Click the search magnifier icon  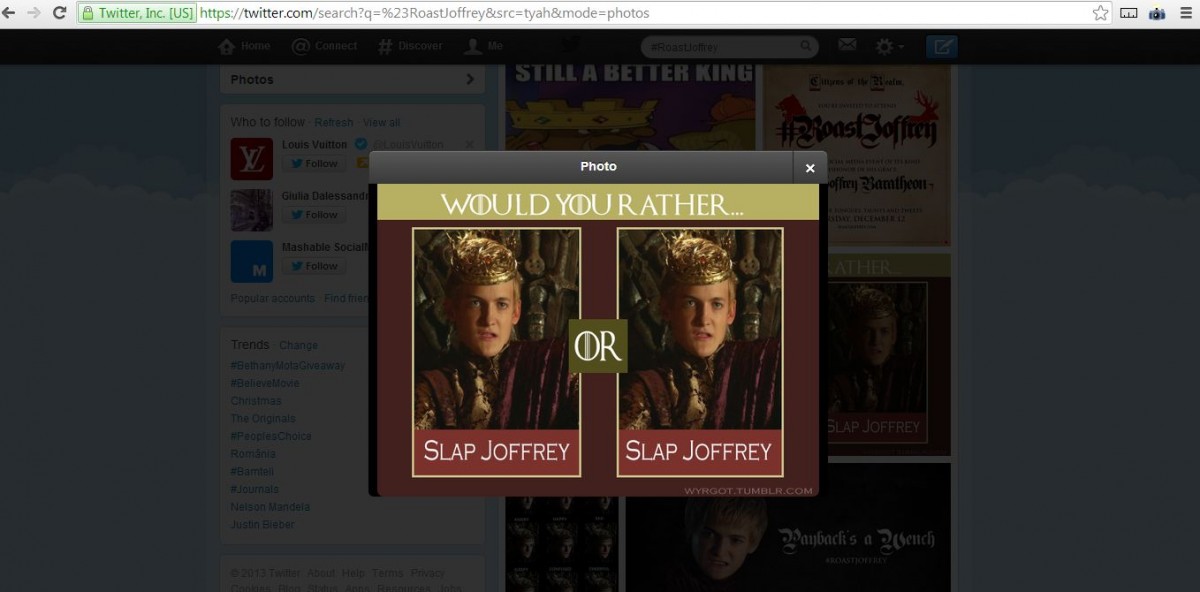[x=806, y=46]
